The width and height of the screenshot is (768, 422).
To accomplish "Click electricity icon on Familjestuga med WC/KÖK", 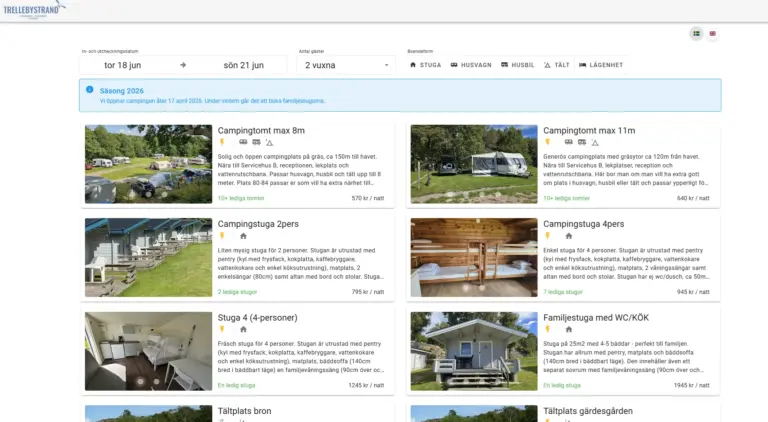I will tap(548, 329).
